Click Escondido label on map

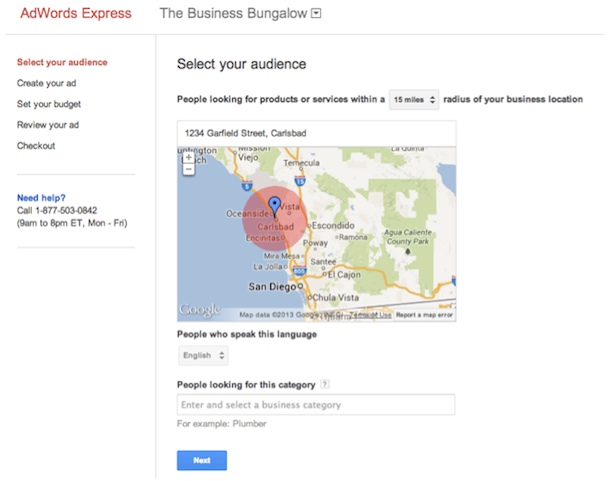pyautogui.click(x=333, y=225)
